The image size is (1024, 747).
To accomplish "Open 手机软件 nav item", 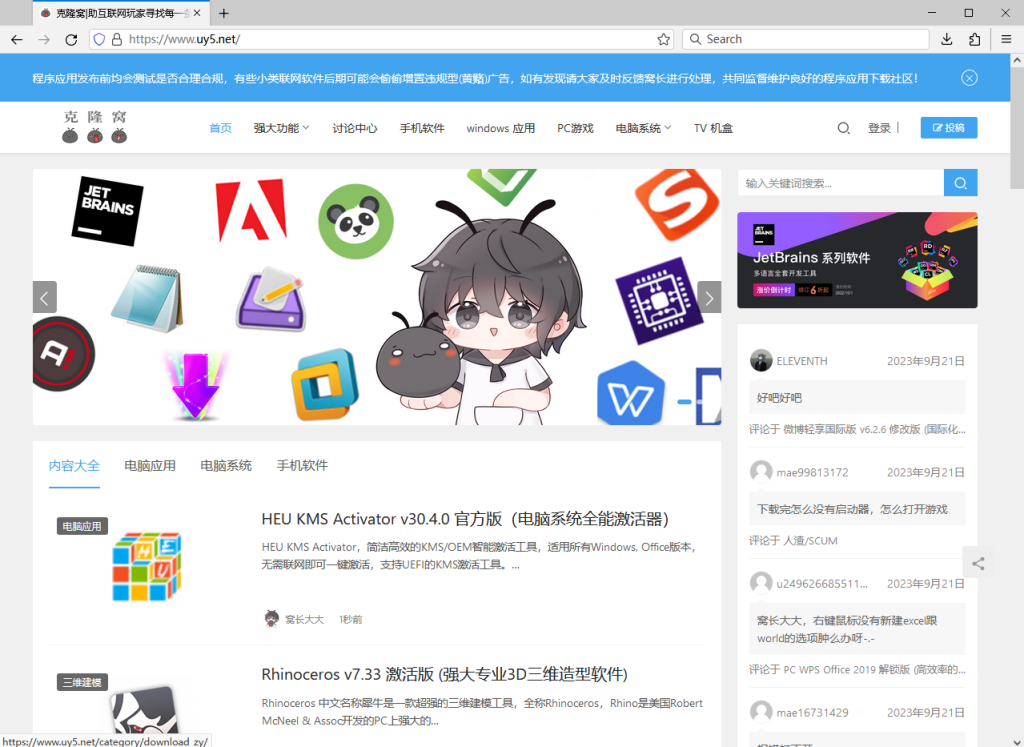I will (x=422, y=128).
